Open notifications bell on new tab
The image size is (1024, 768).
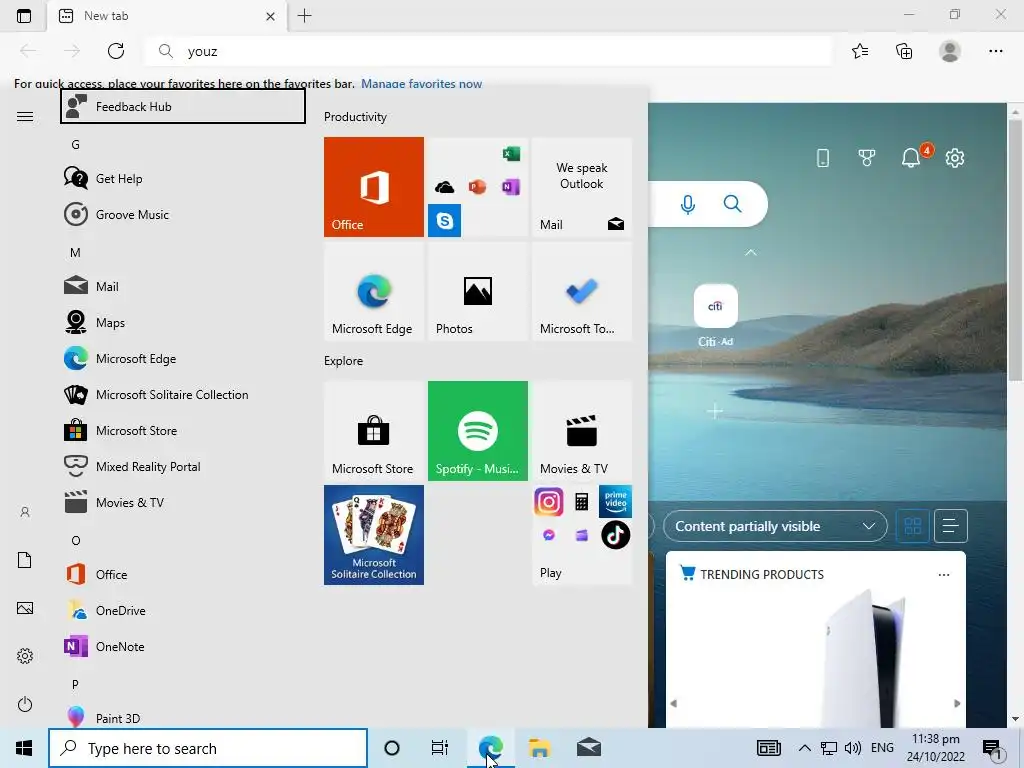pyautogui.click(x=912, y=157)
